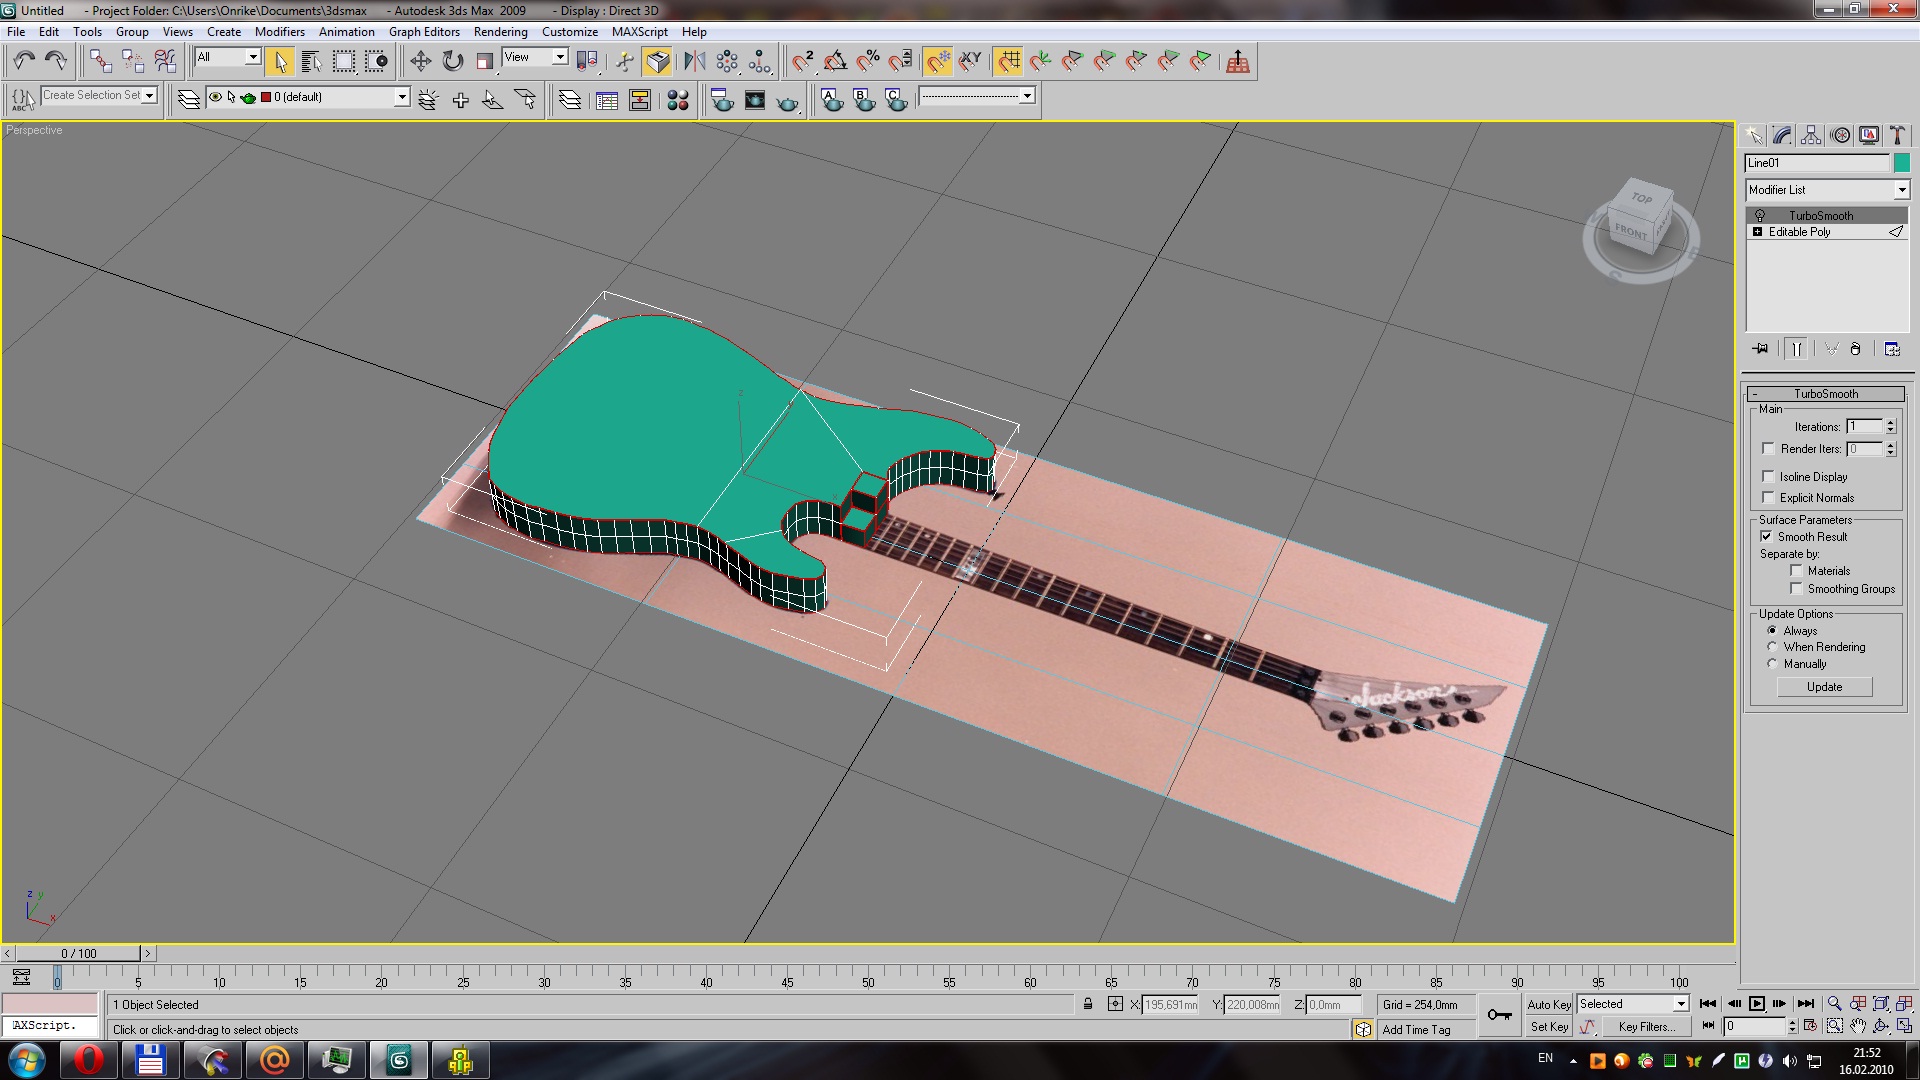Open the Hierarchy command panel tab
This screenshot has width=1920, height=1080.
tap(1811, 136)
